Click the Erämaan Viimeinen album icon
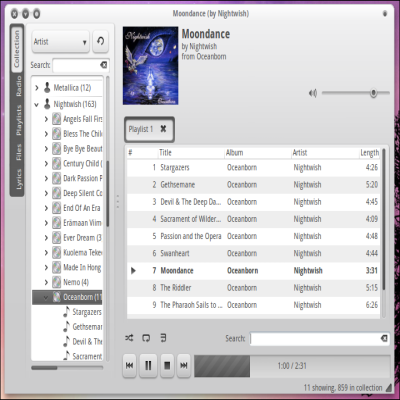Screen dimensions: 400x400 point(57,223)
